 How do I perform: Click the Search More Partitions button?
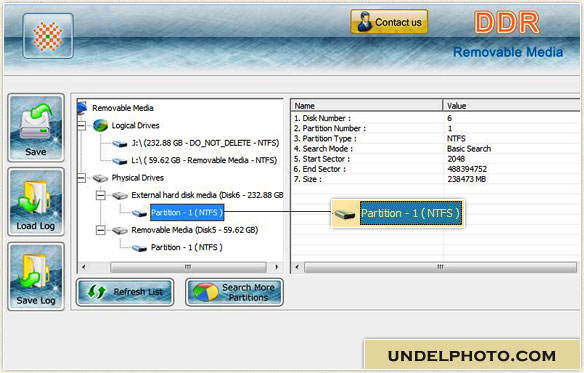[x=234, y=292]
